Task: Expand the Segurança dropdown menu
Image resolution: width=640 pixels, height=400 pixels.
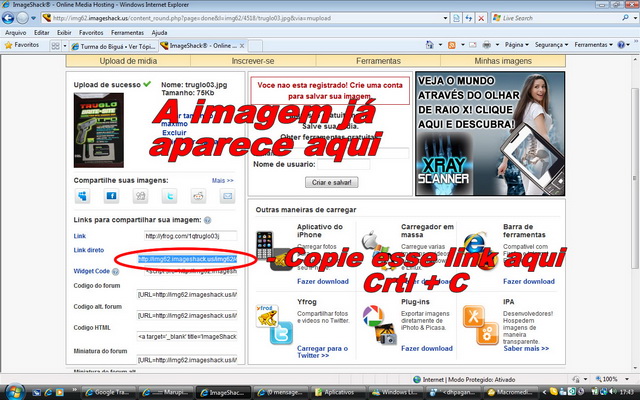Action: click(x=551, y=45)
